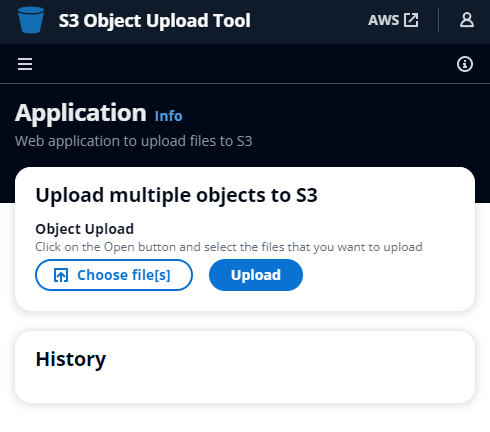
Task: Click blank space right of the Upload button
Action: (383, 275)
